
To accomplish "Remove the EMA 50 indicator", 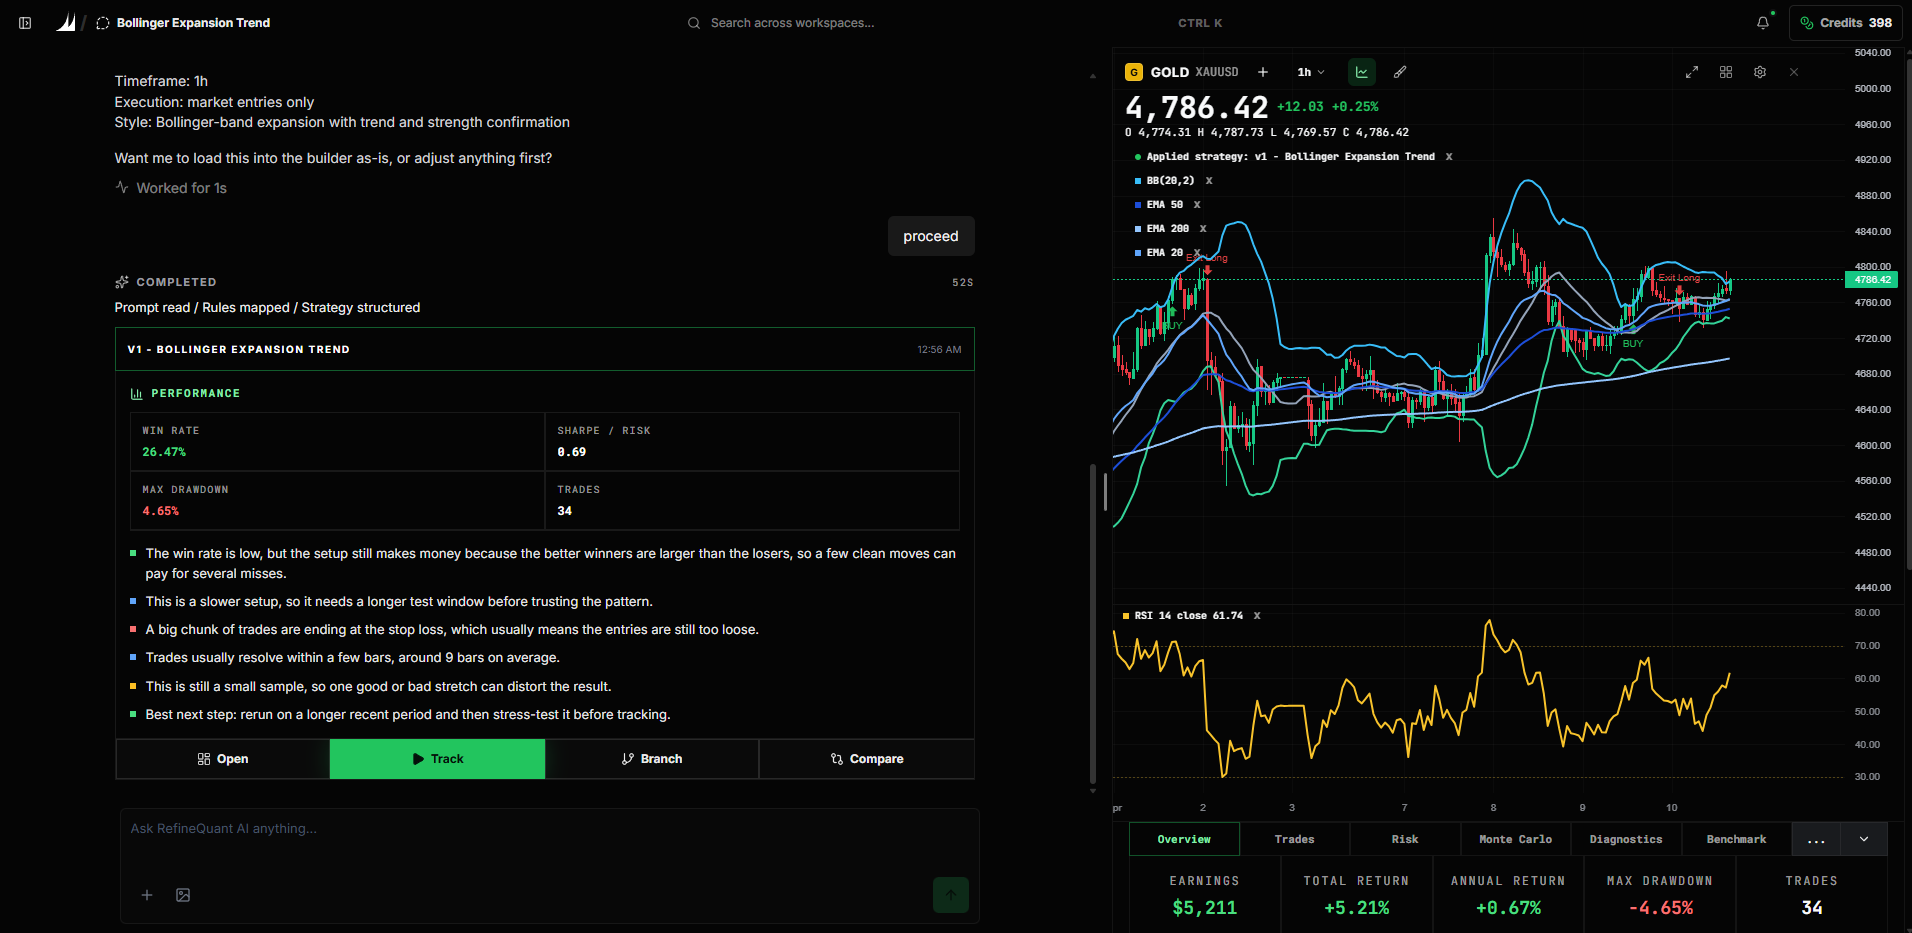I will tap(1197, 205).
